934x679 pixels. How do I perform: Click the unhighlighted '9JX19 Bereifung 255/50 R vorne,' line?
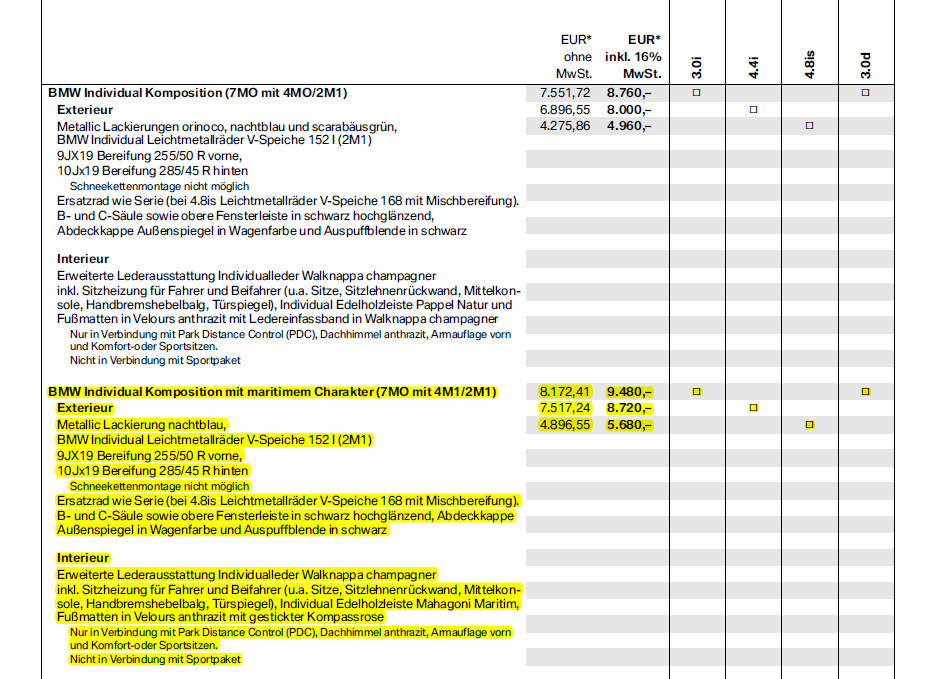[150, 156]
